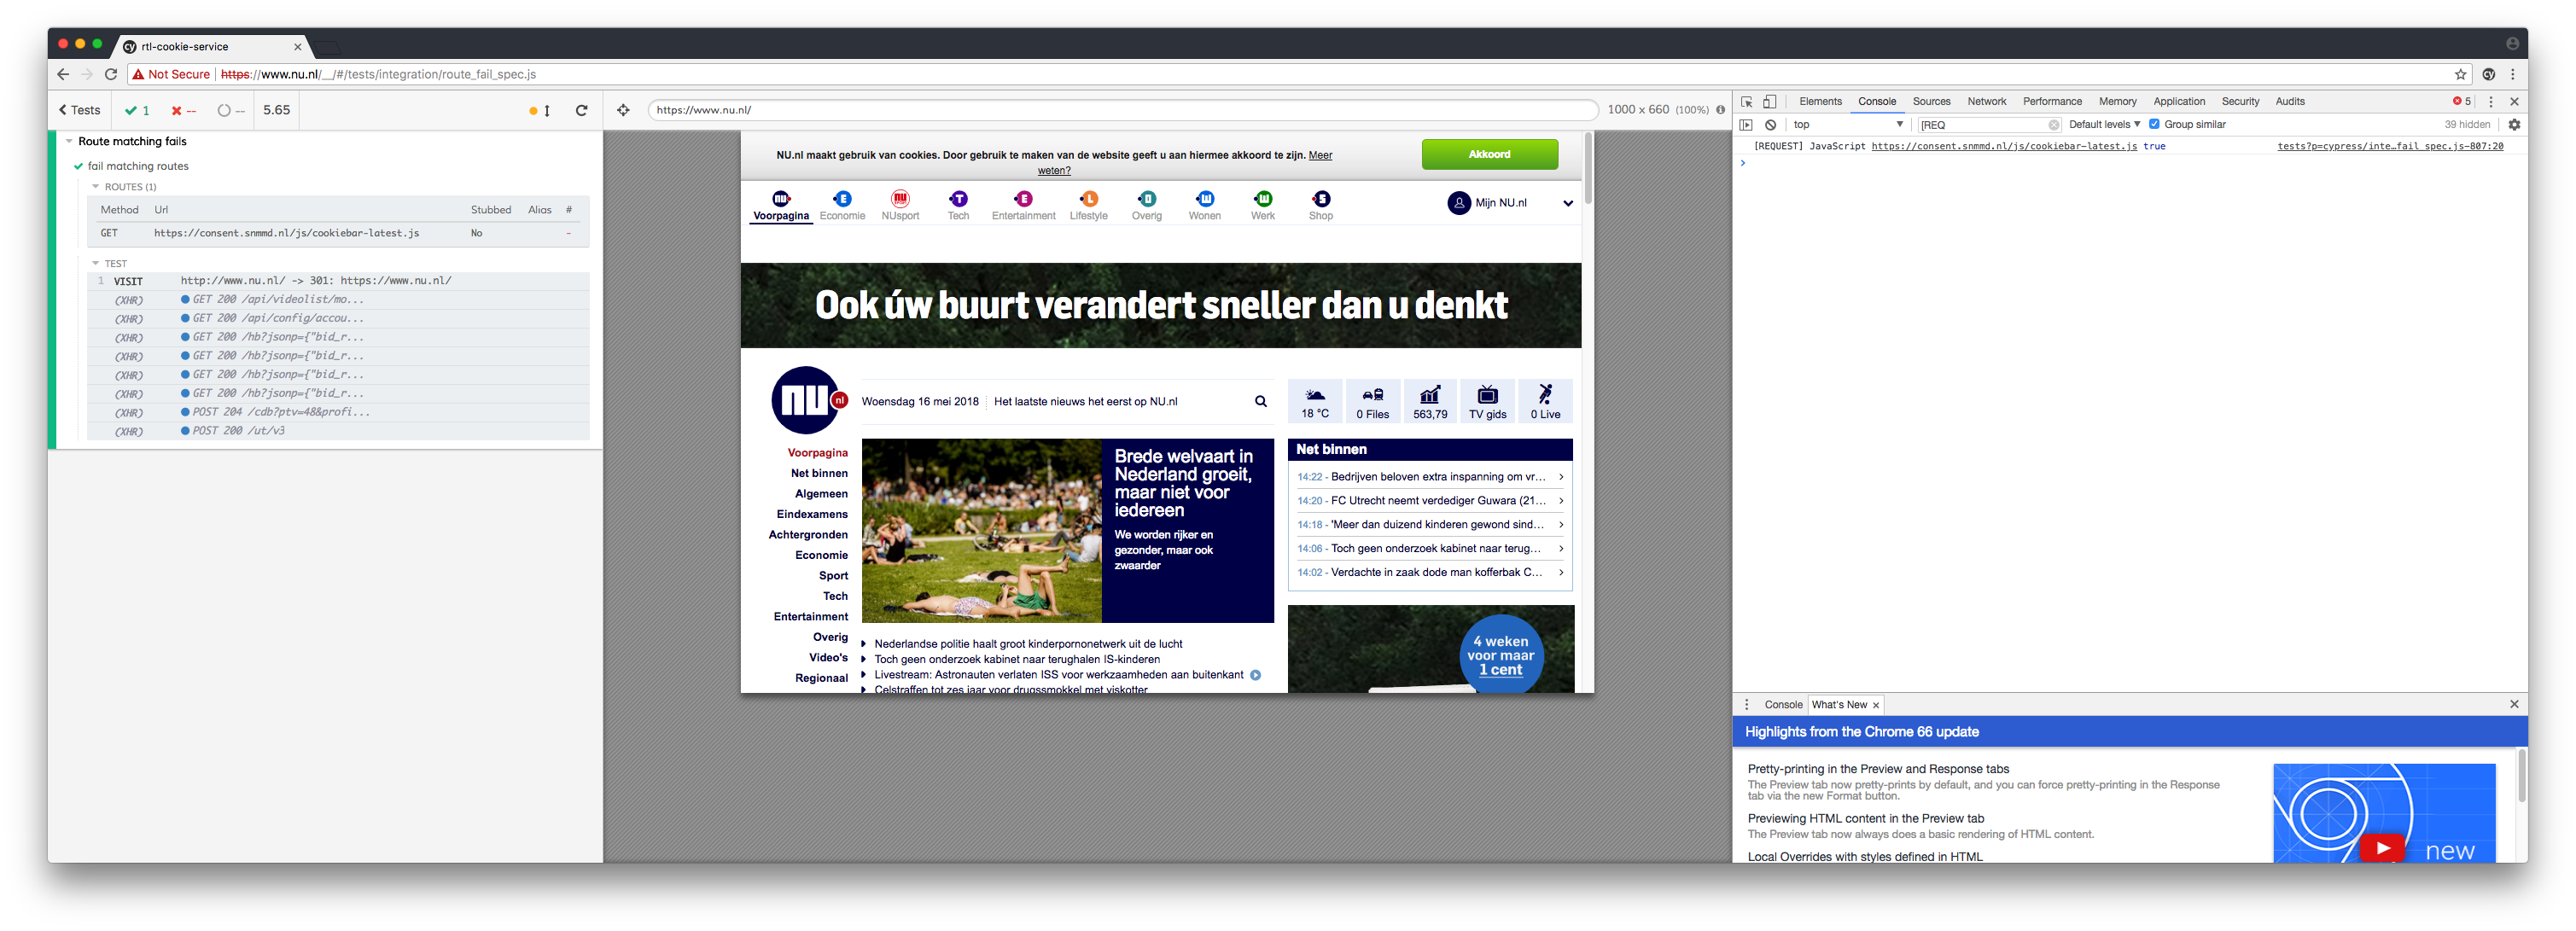The height and width of the screenshot is (931, 2576).
Task: Toggle the device toolbar icon in DevTools
Action: click(x=1769, y=102)
